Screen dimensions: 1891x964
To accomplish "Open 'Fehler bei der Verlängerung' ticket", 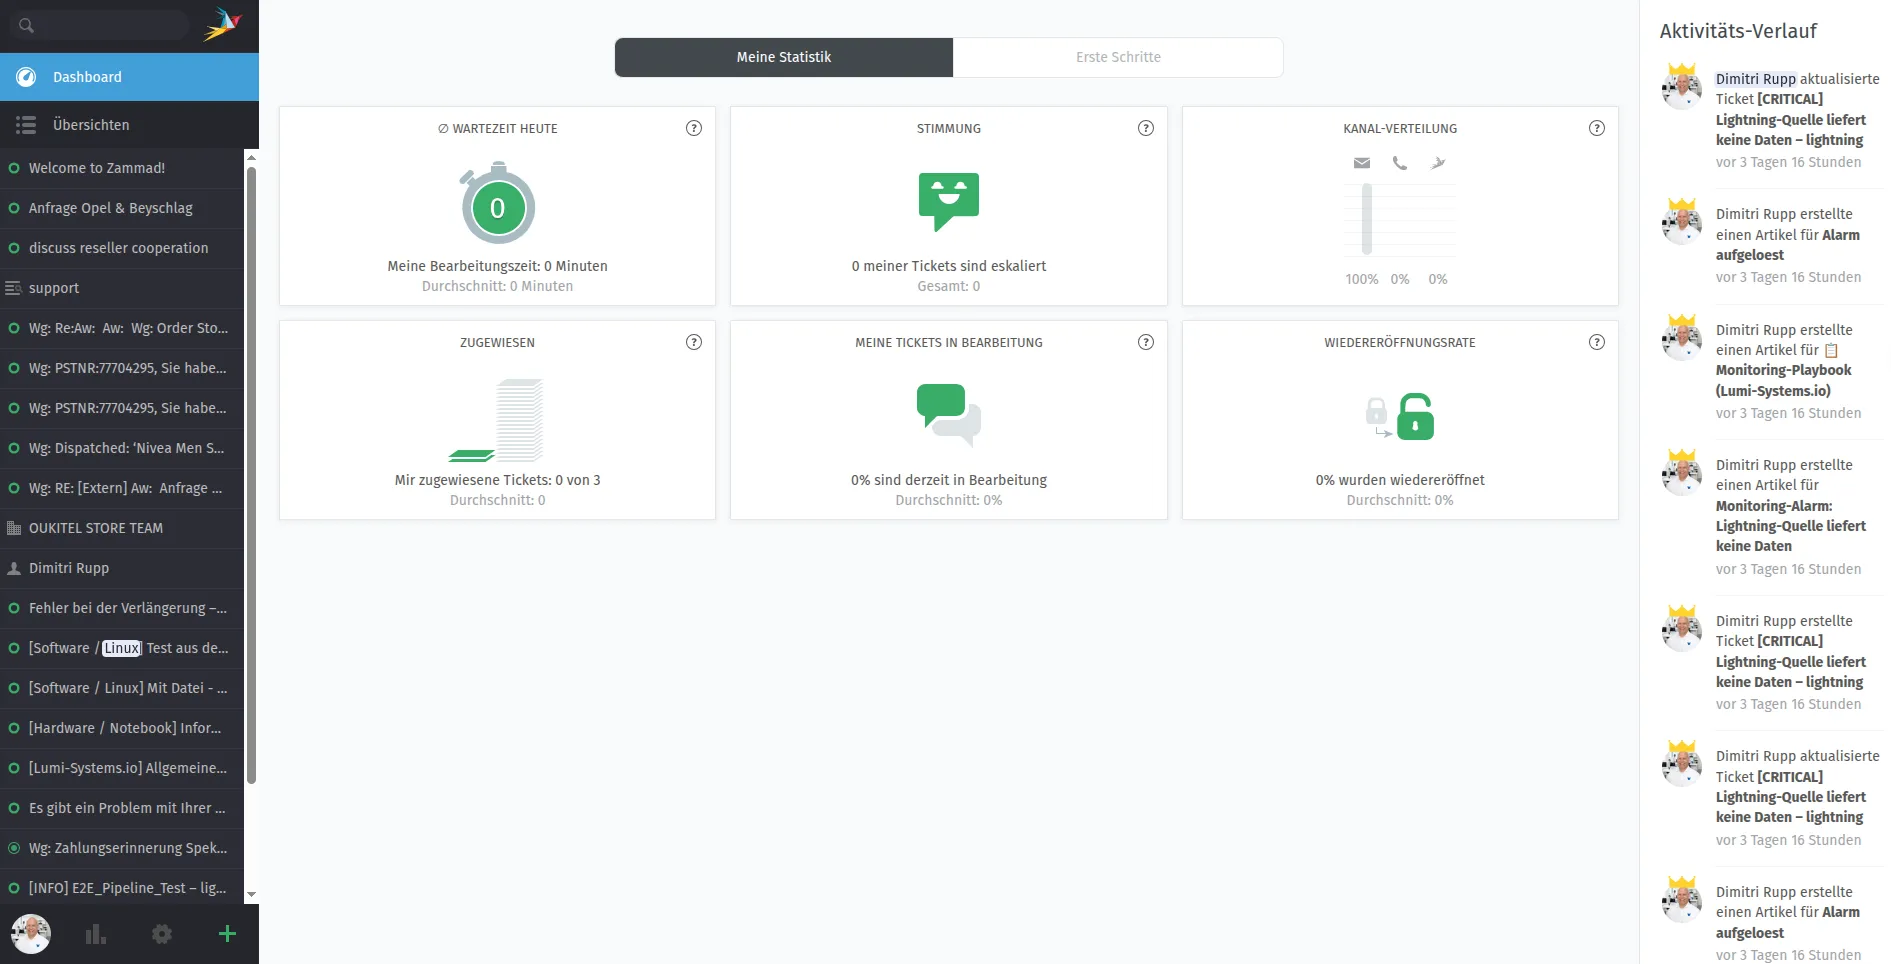I will point(122,608).
